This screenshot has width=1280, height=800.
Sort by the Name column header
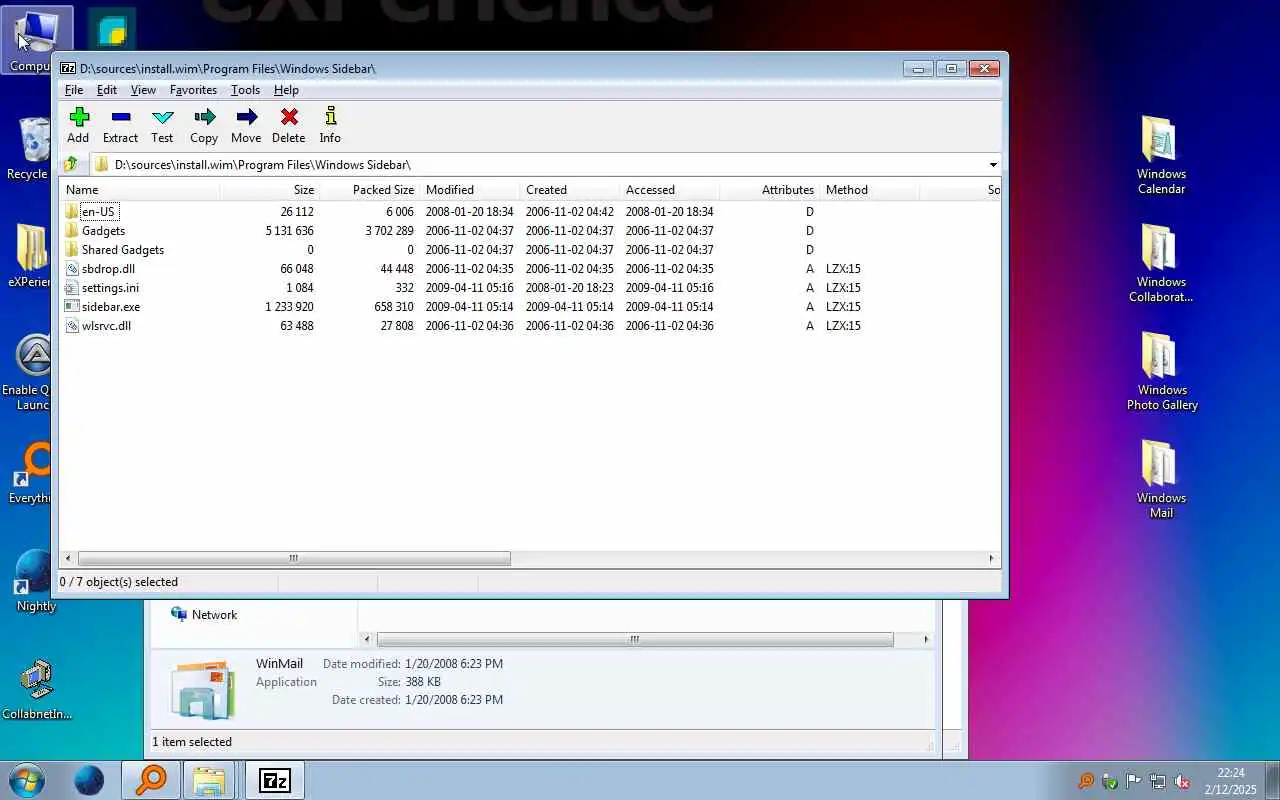coord(140,190)
